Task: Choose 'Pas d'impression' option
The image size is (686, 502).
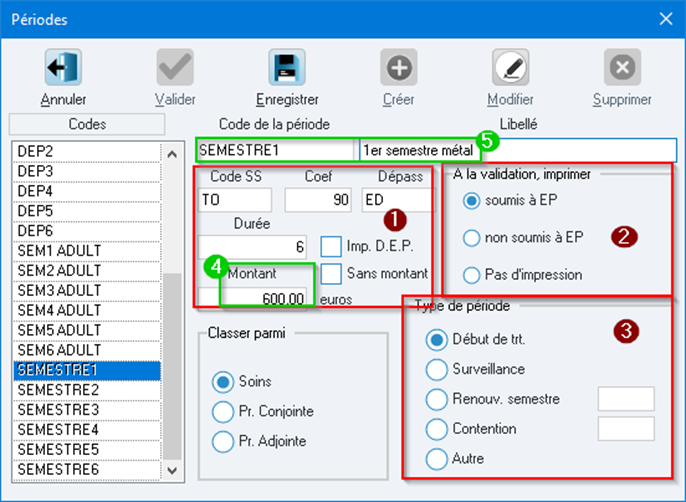Action: [472, 275]
